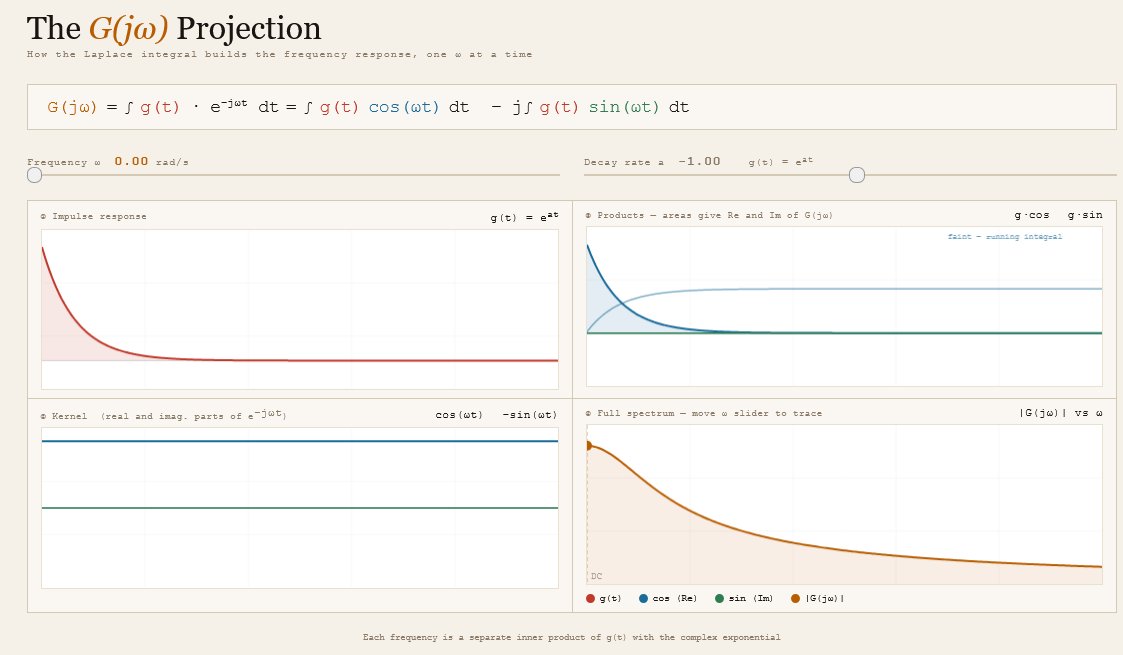Click the orange DC marker on the spectrum curve

point(589,445)
